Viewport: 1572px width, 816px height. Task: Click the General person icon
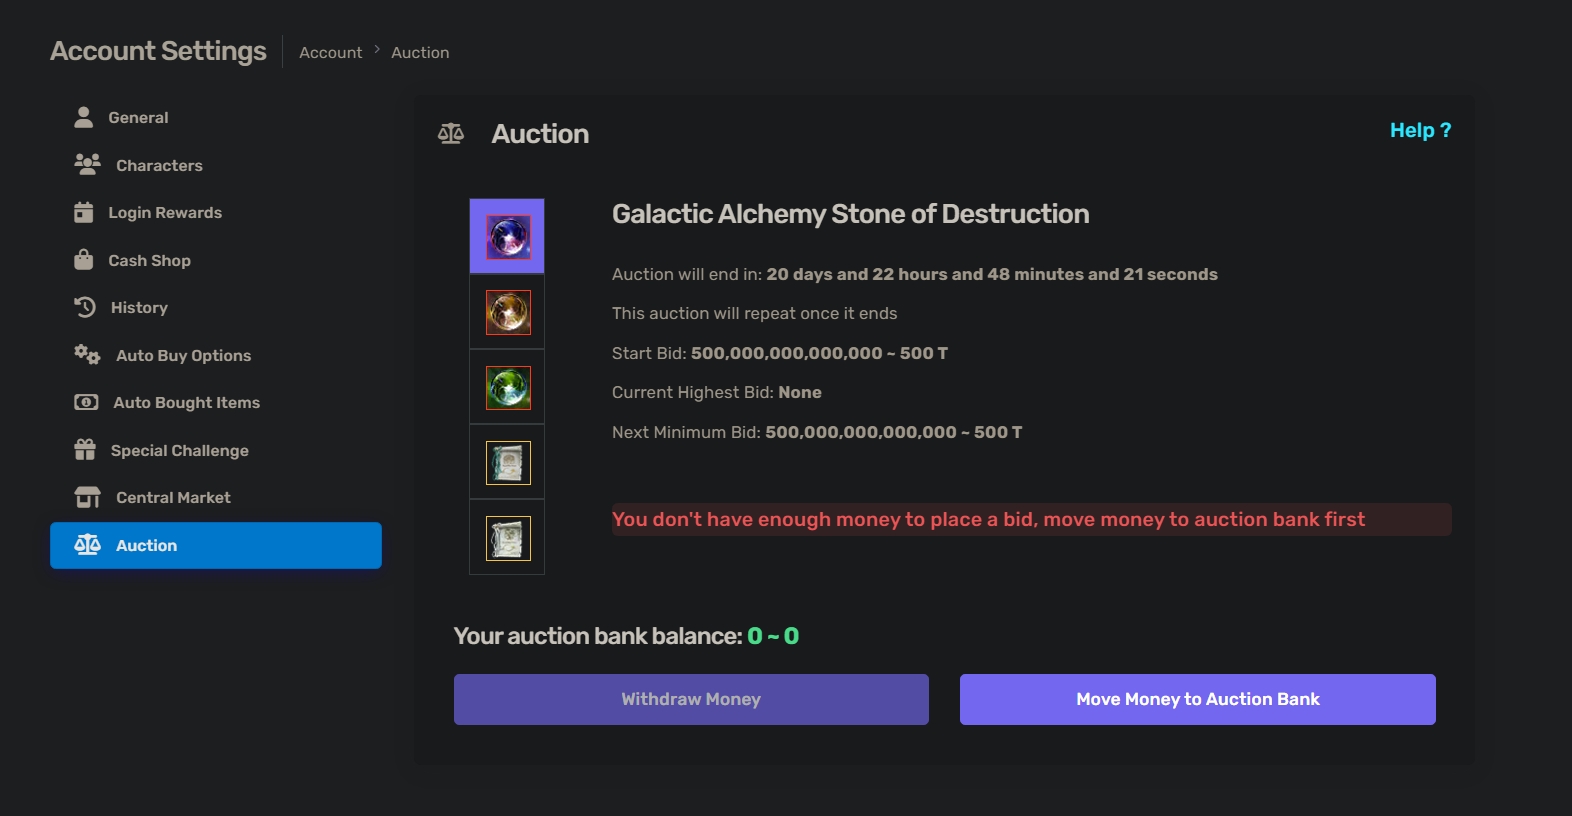pos(84,117)
